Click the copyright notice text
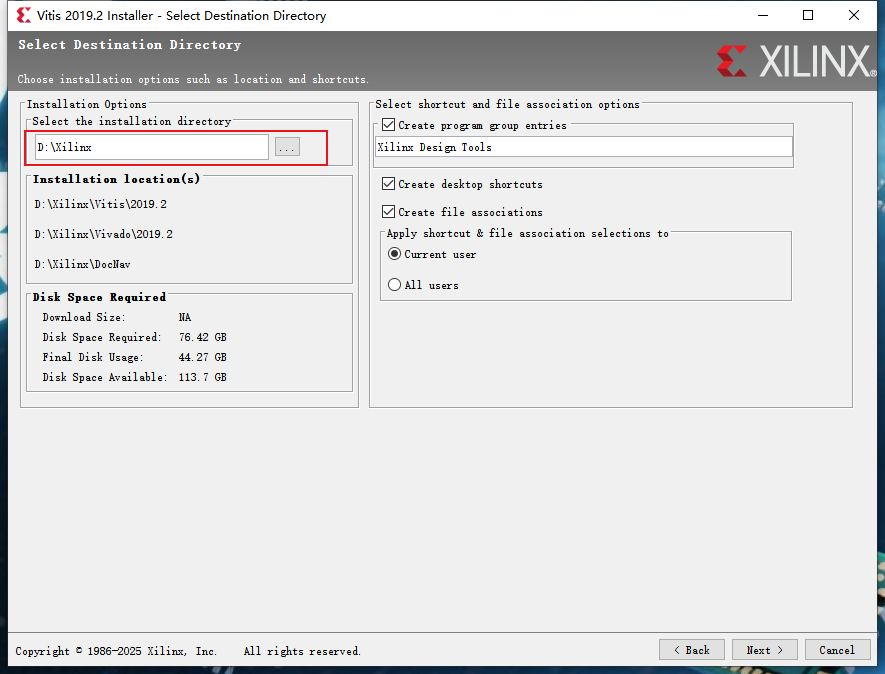Image resolution: width=885 pixels, height=674 pixels. pos(188,651)
